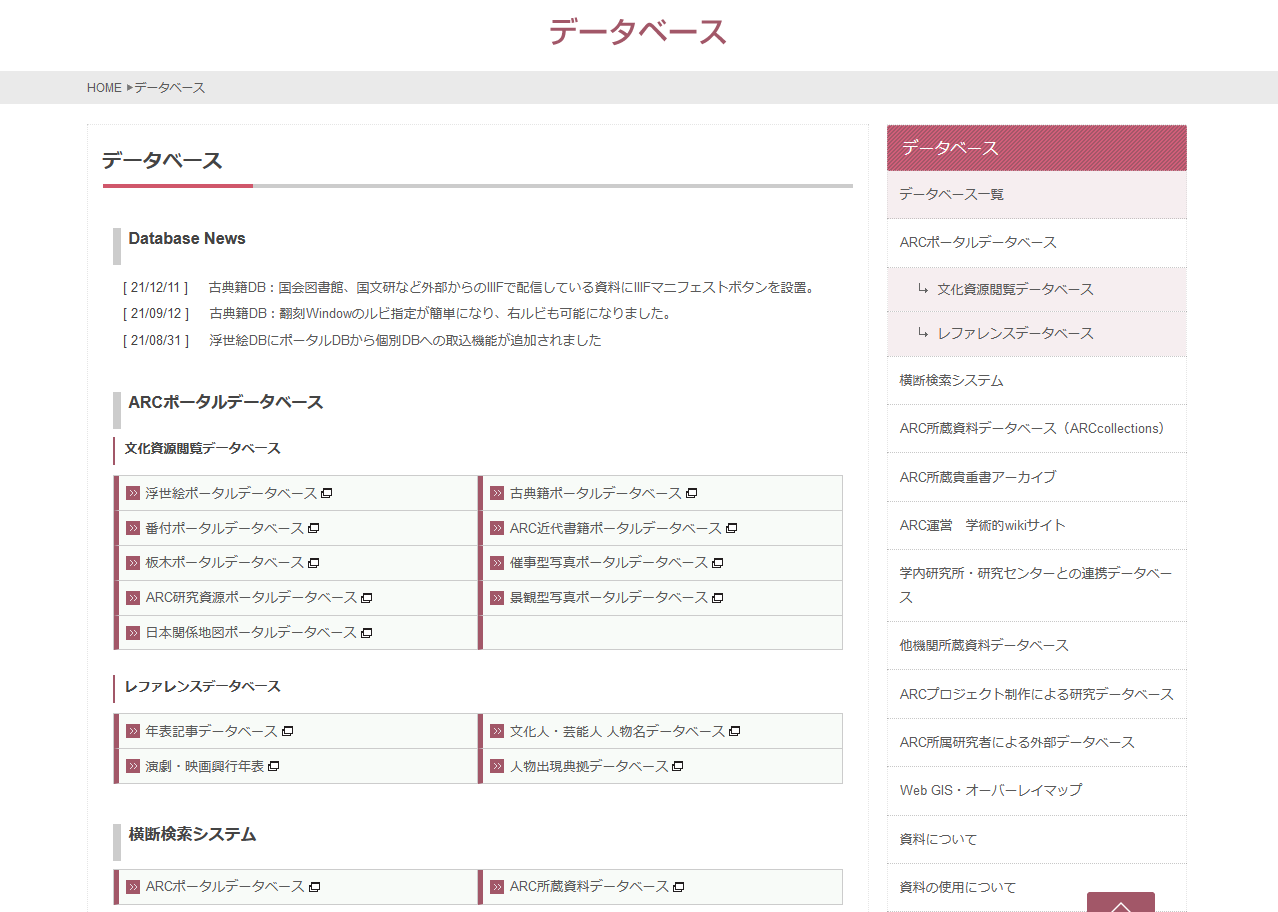This screenshot has width=1278, height=912.
Task: Click arrow bullet icon before 古典籍ポータルデータベース
Action: [497, 493]
